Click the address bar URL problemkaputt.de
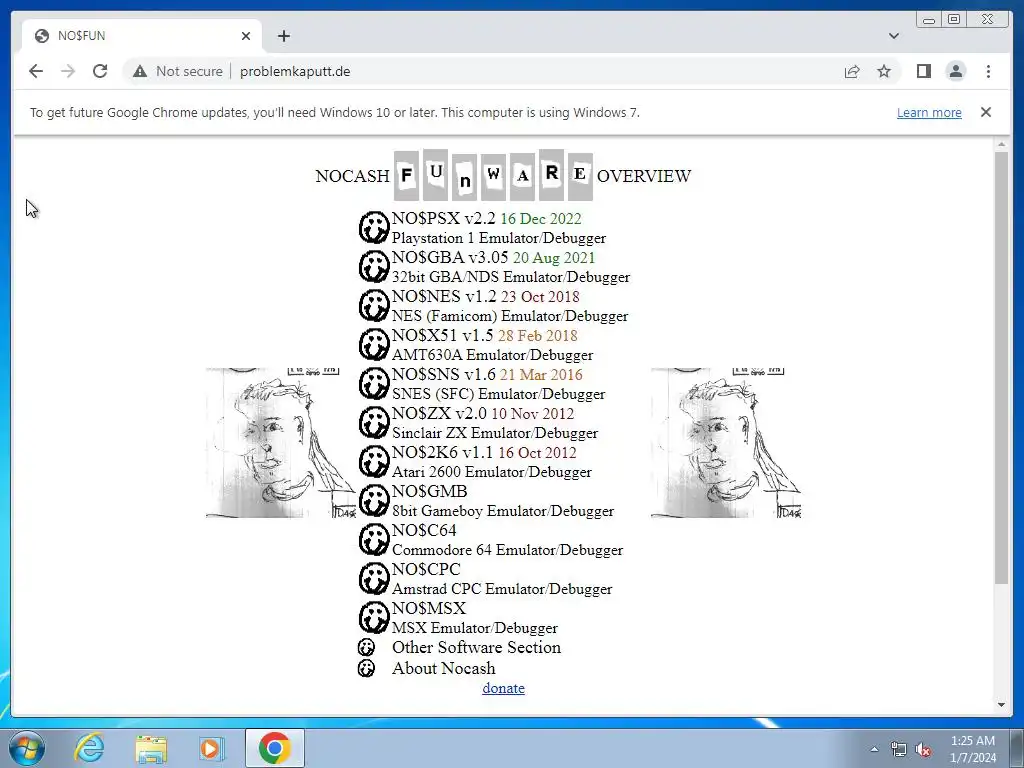The width and height of the screenshot is (1024, 768). click(x=295, y=71)
